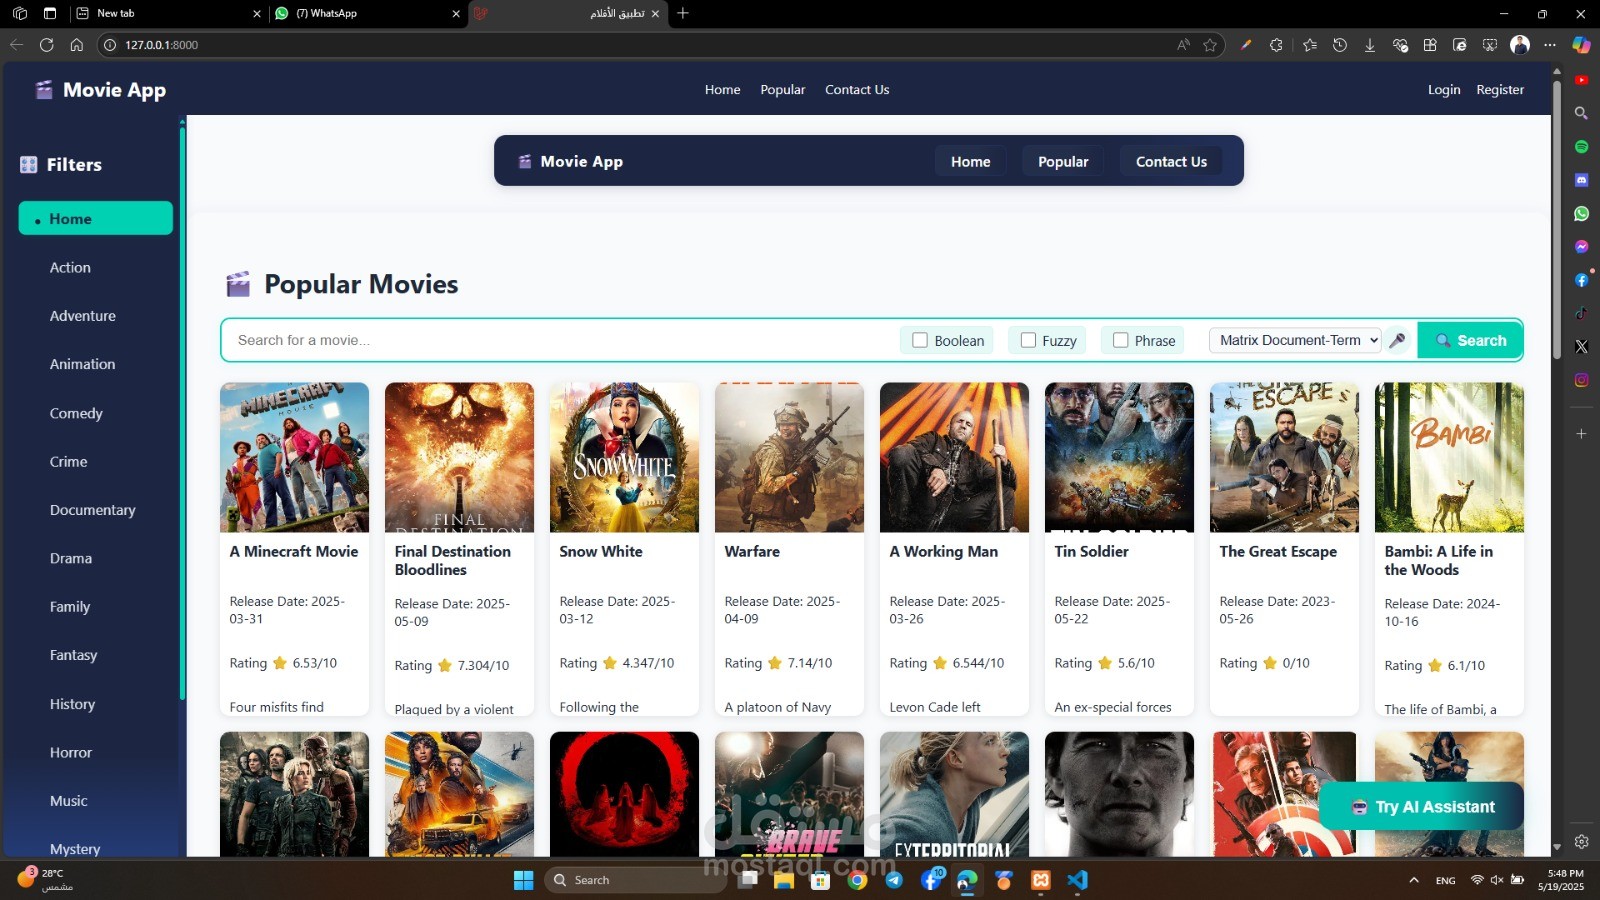Image resolution: width=1600 pixels, height=900 pixels.
Task: Click the page vertical scrollbar thumb
Action: (1556, 220)
